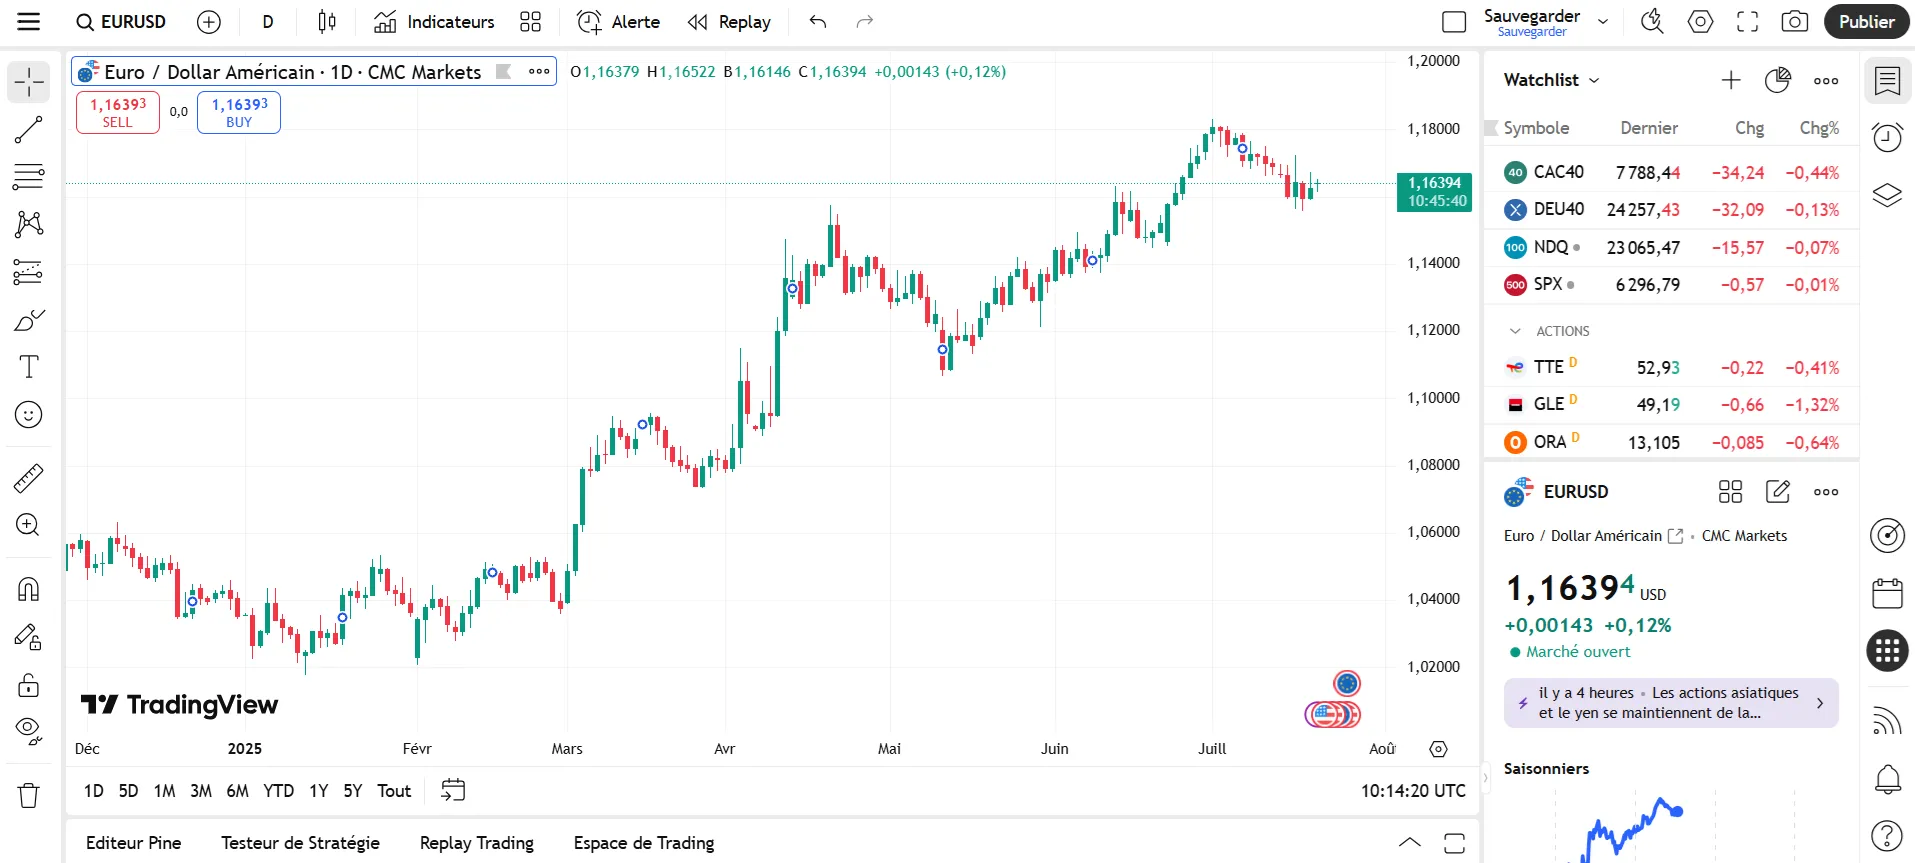The image size is (1915, 863).
Task: Toggle lock all drawings
Action: 28,685
